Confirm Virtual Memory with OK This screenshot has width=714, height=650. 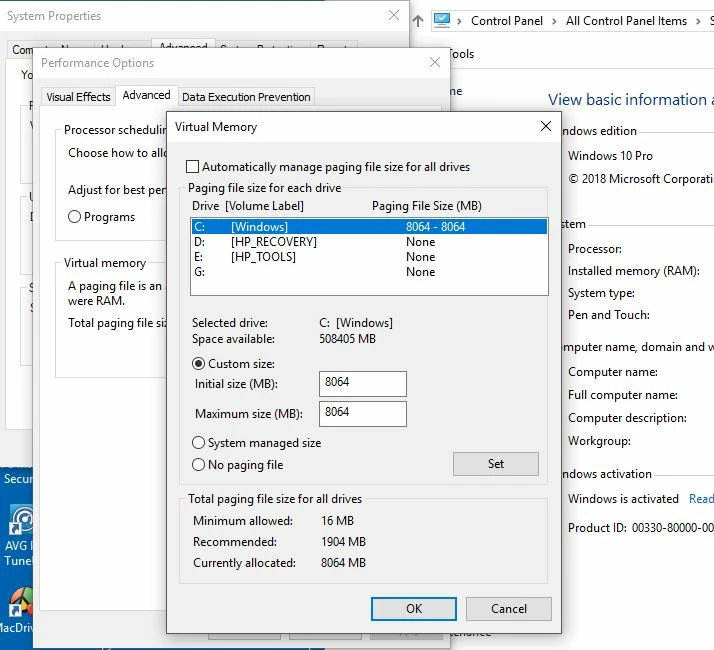tap(413, 609)
